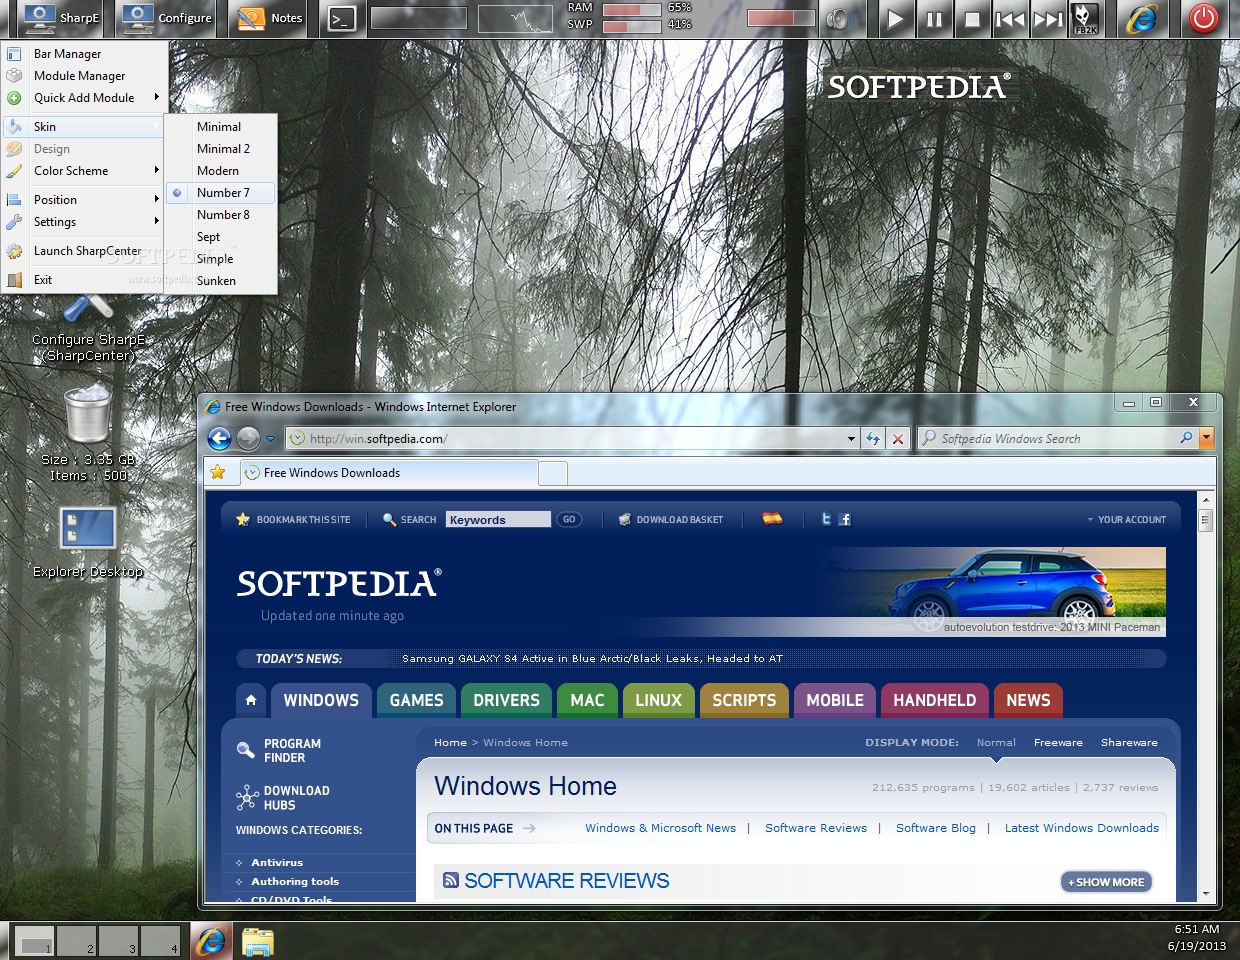Expand the Color Scheme submenu
The image size is (1240, 960).
[85, 171]
